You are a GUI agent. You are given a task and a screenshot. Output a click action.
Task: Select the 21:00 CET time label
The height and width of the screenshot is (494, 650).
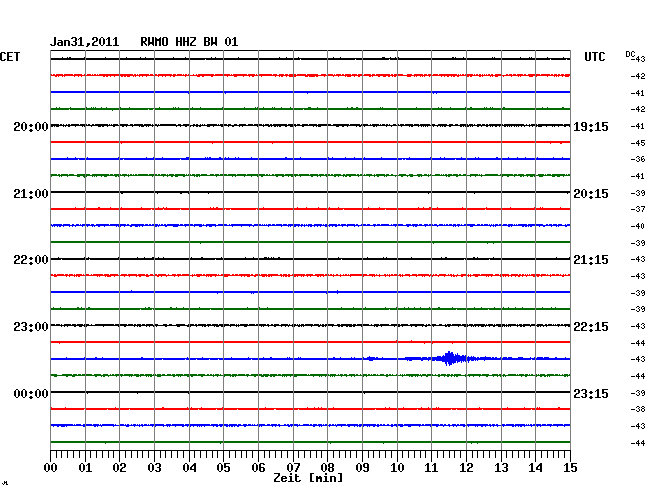tap(31, 194)
